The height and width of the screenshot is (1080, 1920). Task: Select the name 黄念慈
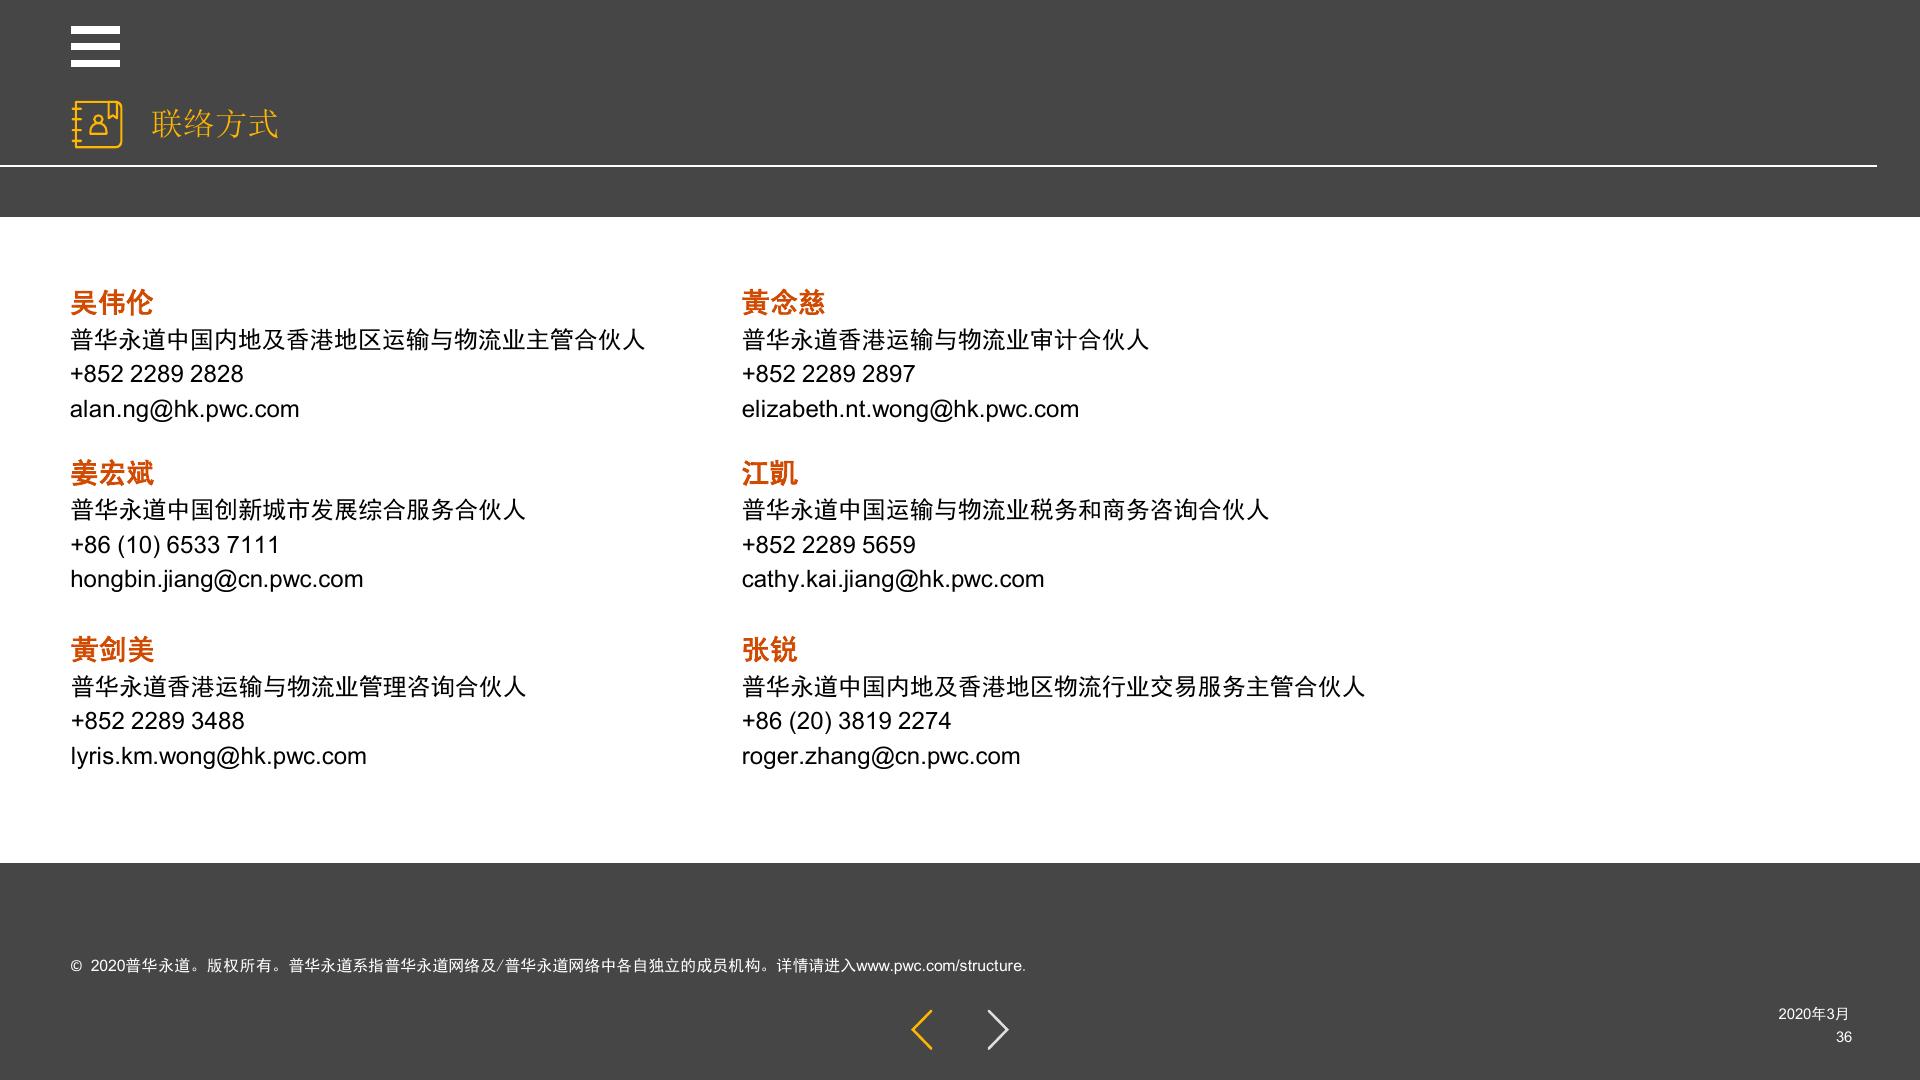click(783, 303)
